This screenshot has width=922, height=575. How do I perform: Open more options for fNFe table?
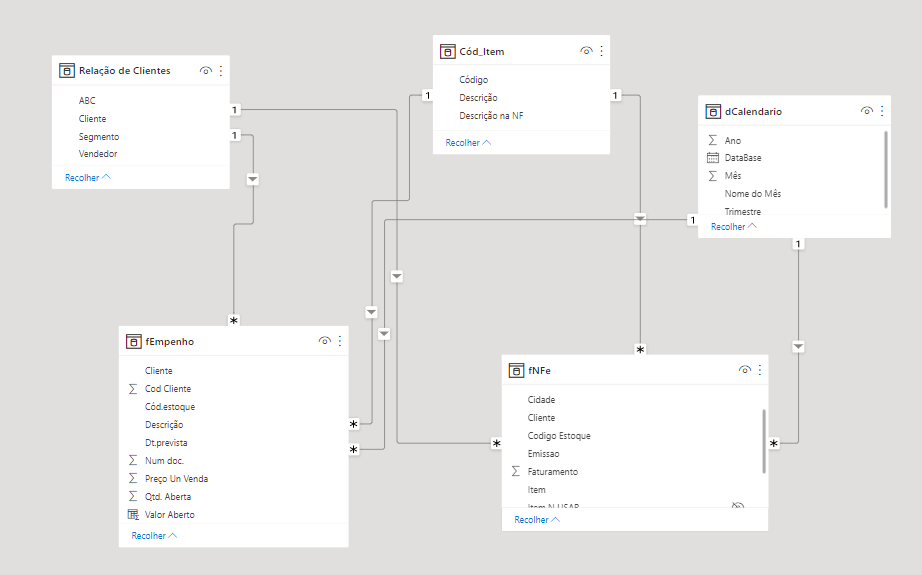[760, 369]
